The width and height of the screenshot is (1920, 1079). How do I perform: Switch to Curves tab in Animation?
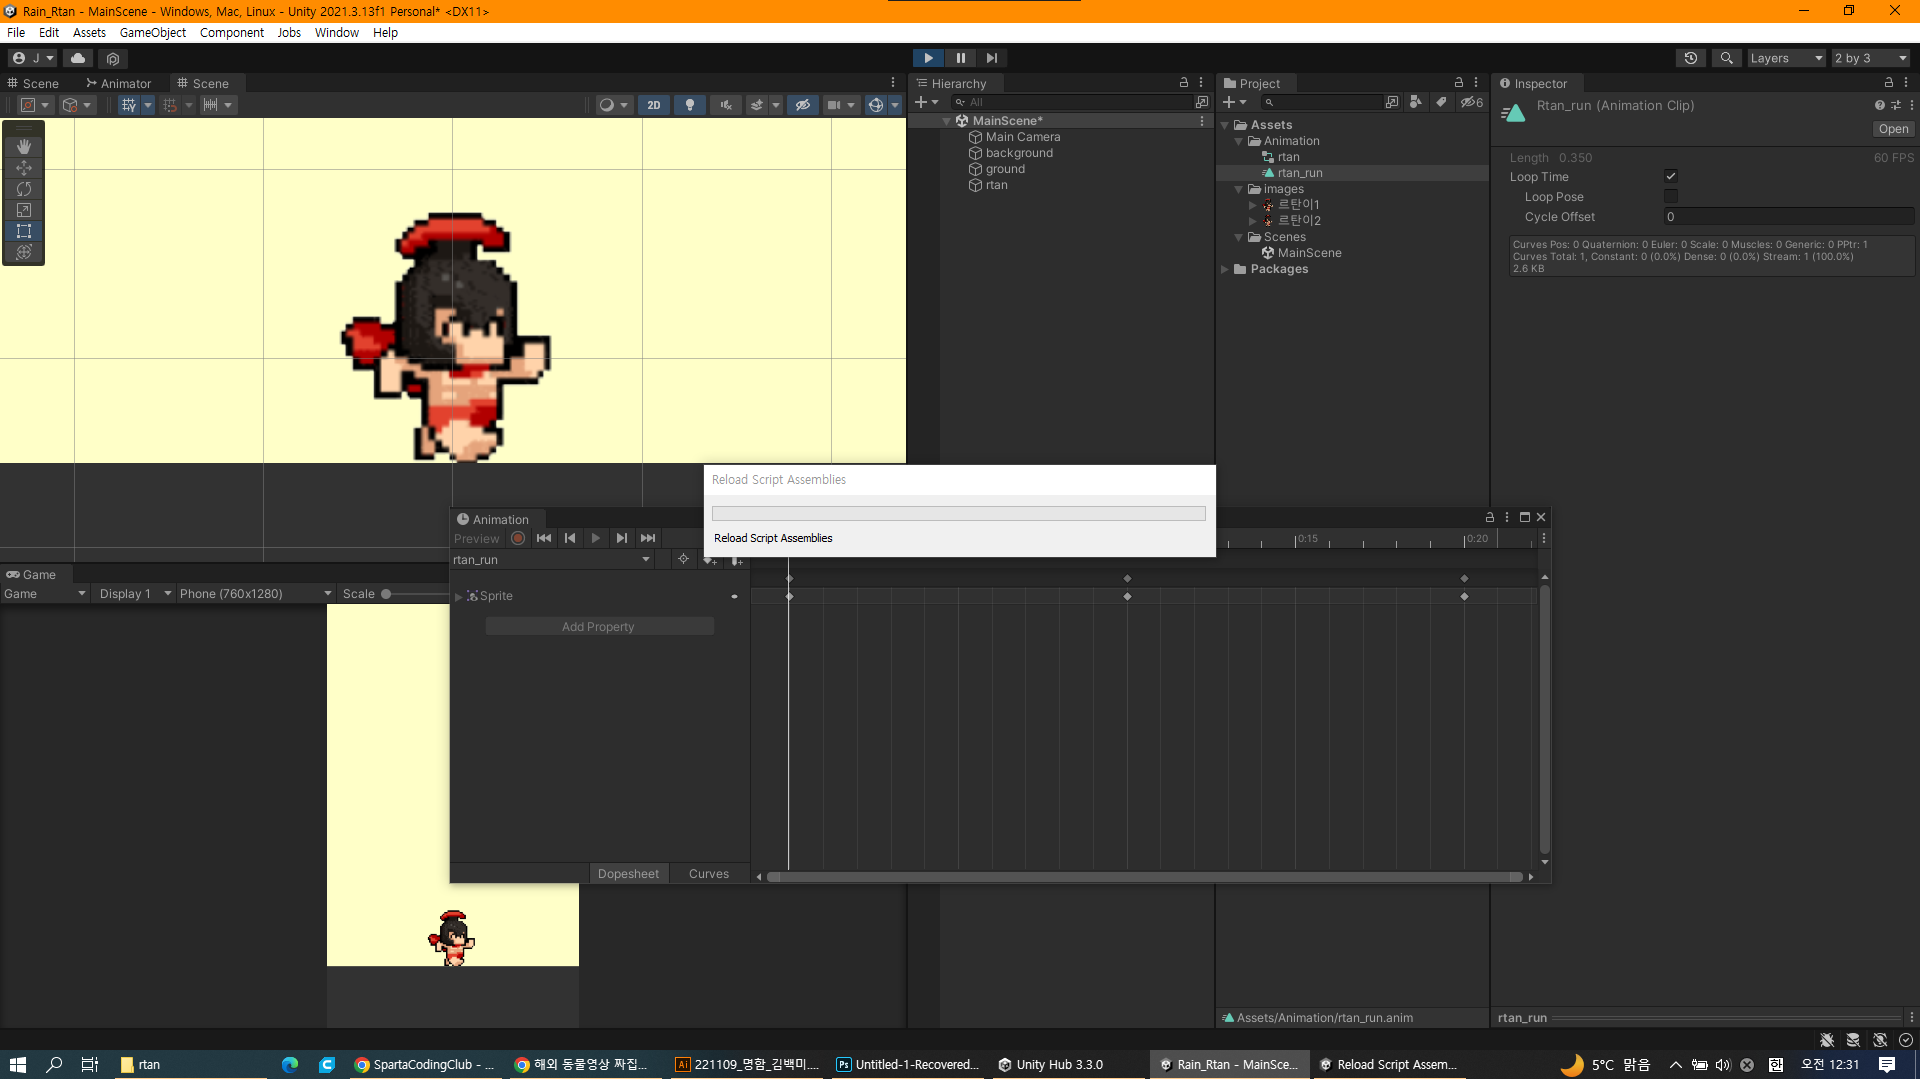click(x=709, y=874)
